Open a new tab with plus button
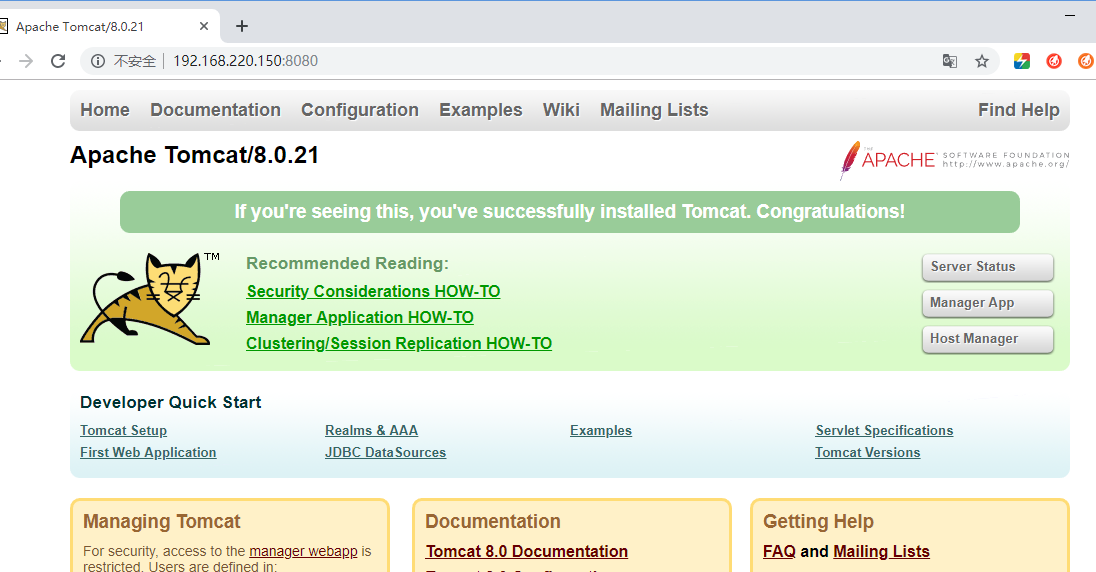Screen dimensions: 1096x572 point(242,27)
